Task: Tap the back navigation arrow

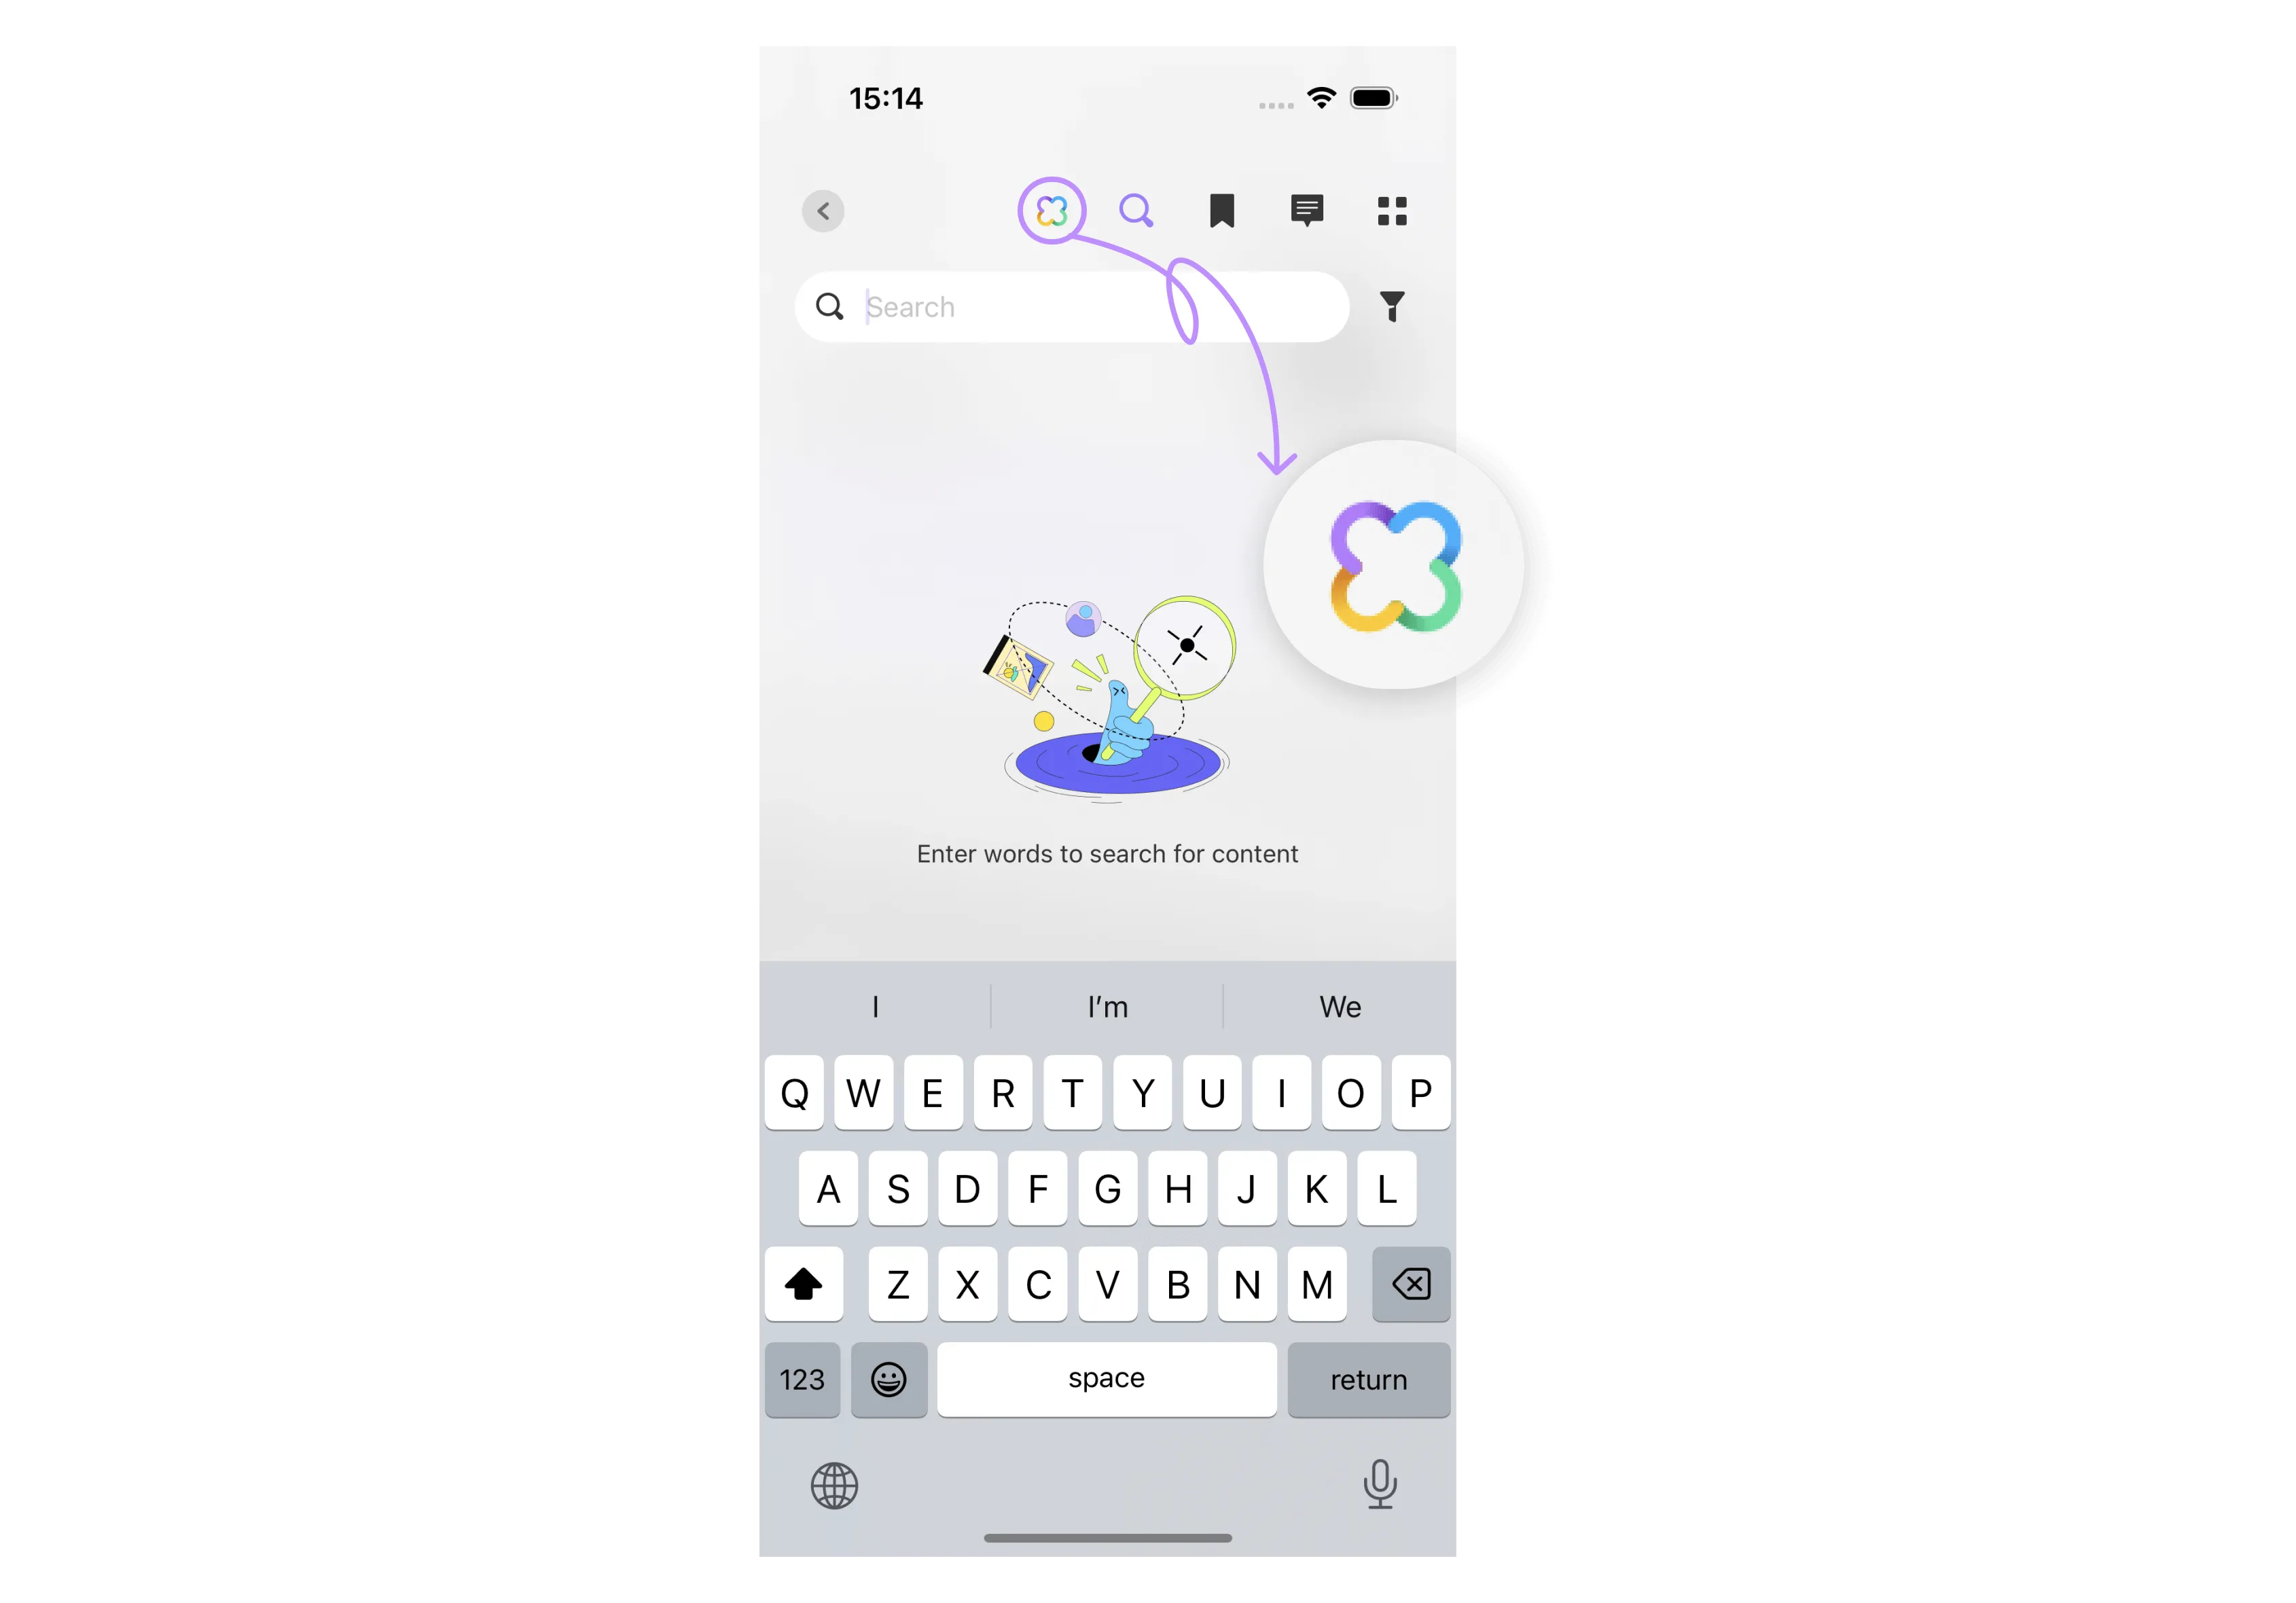Action: 822,209
